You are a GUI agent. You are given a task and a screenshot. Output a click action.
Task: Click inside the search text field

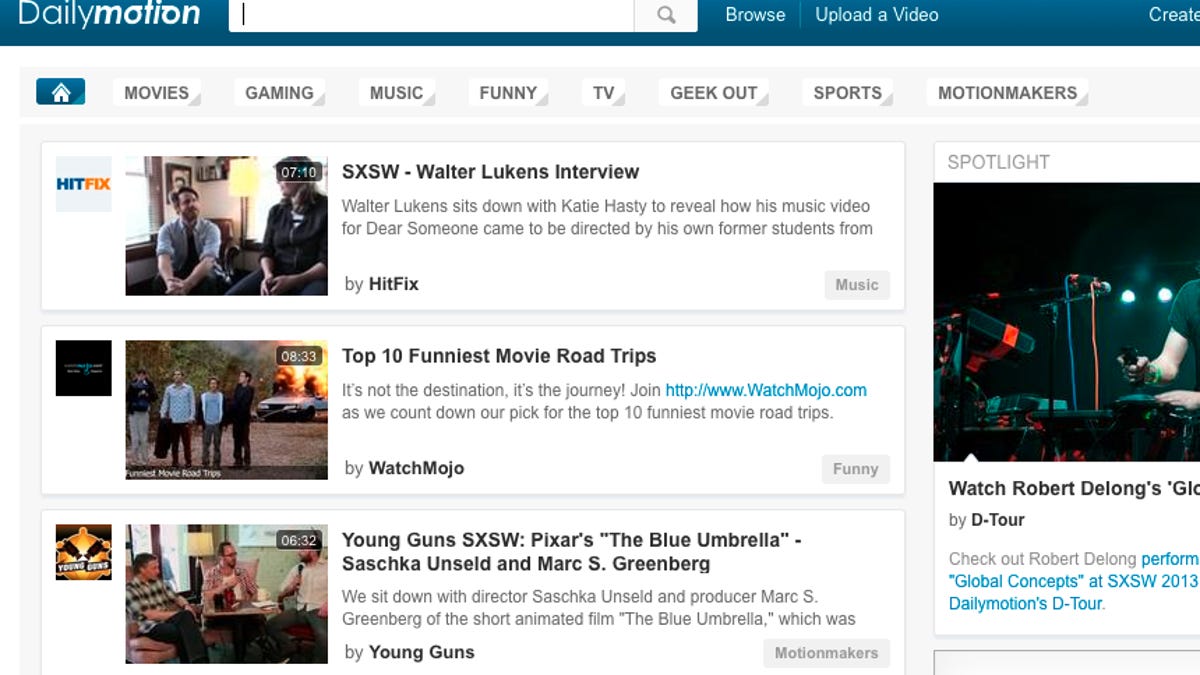pyautogui.click(x=432, y=15)
